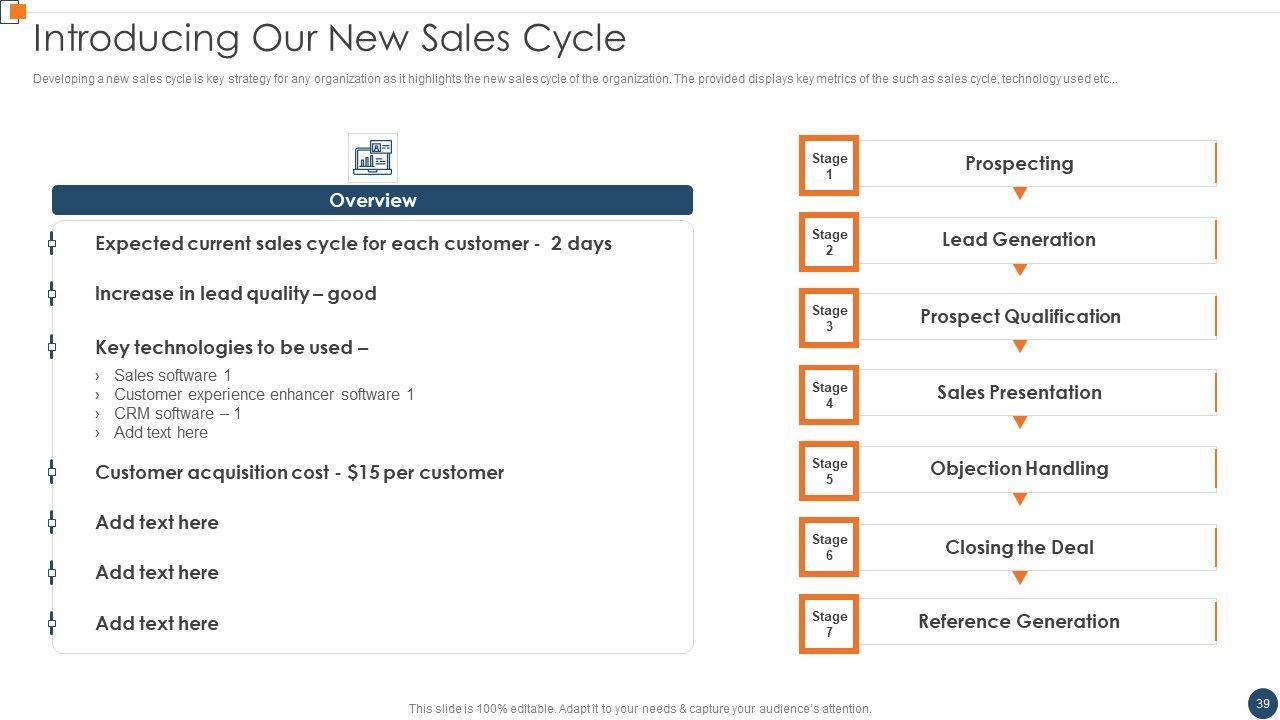Click the Stage 5 orange box
The width and height of the screenshot is (1280, 720).
tap(829, 471)
